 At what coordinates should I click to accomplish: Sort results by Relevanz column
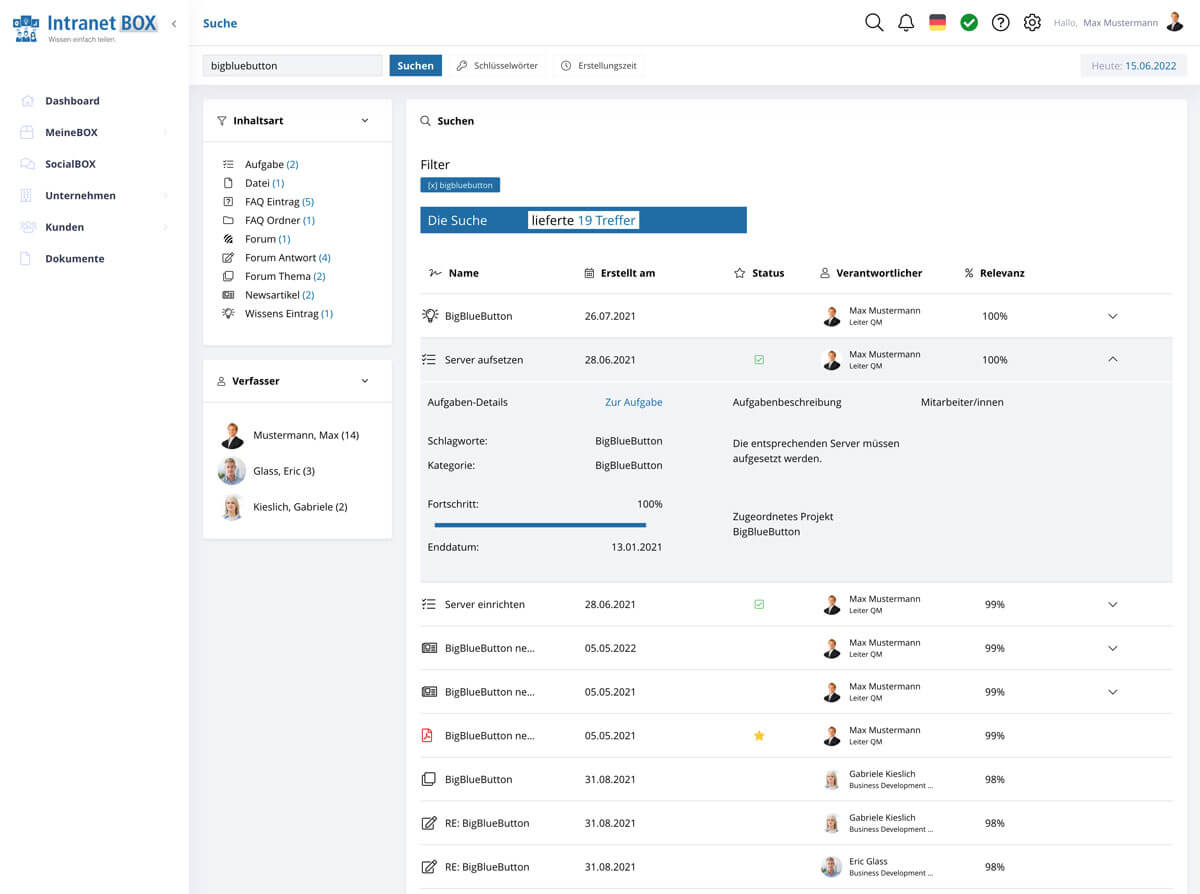994,273
